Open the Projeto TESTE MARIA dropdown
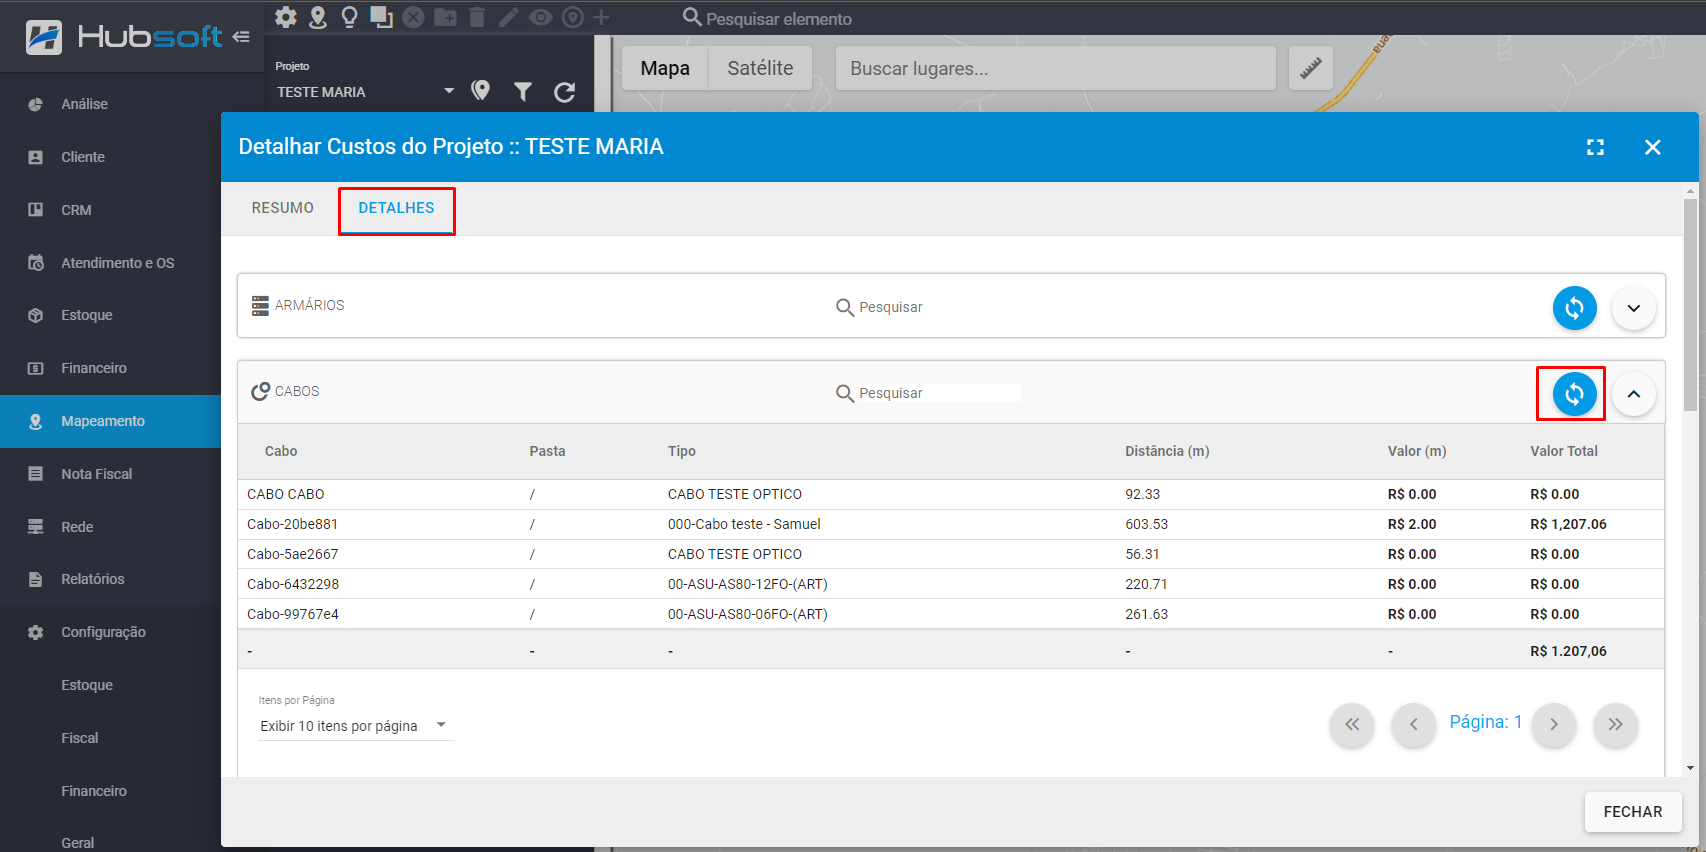Image resolution: width=1706 pixels, height=852 pixels. 365,91
